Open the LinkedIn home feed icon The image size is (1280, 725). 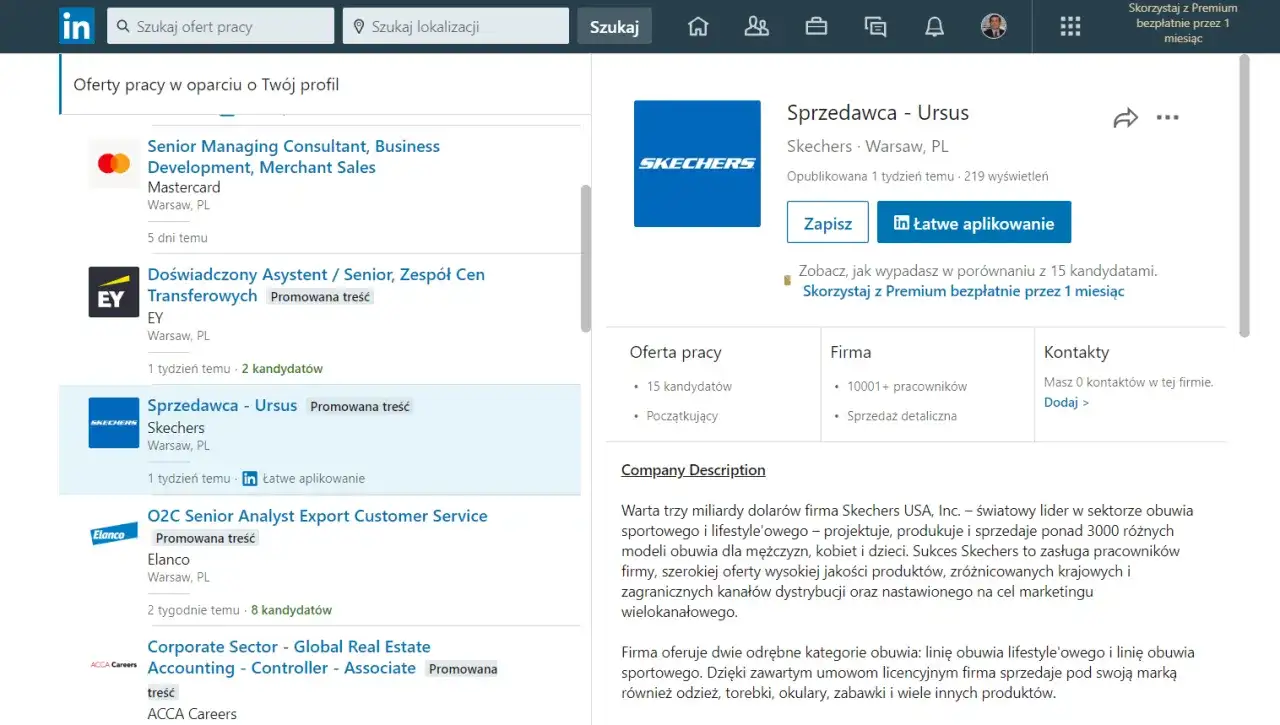tap(697, 26)
